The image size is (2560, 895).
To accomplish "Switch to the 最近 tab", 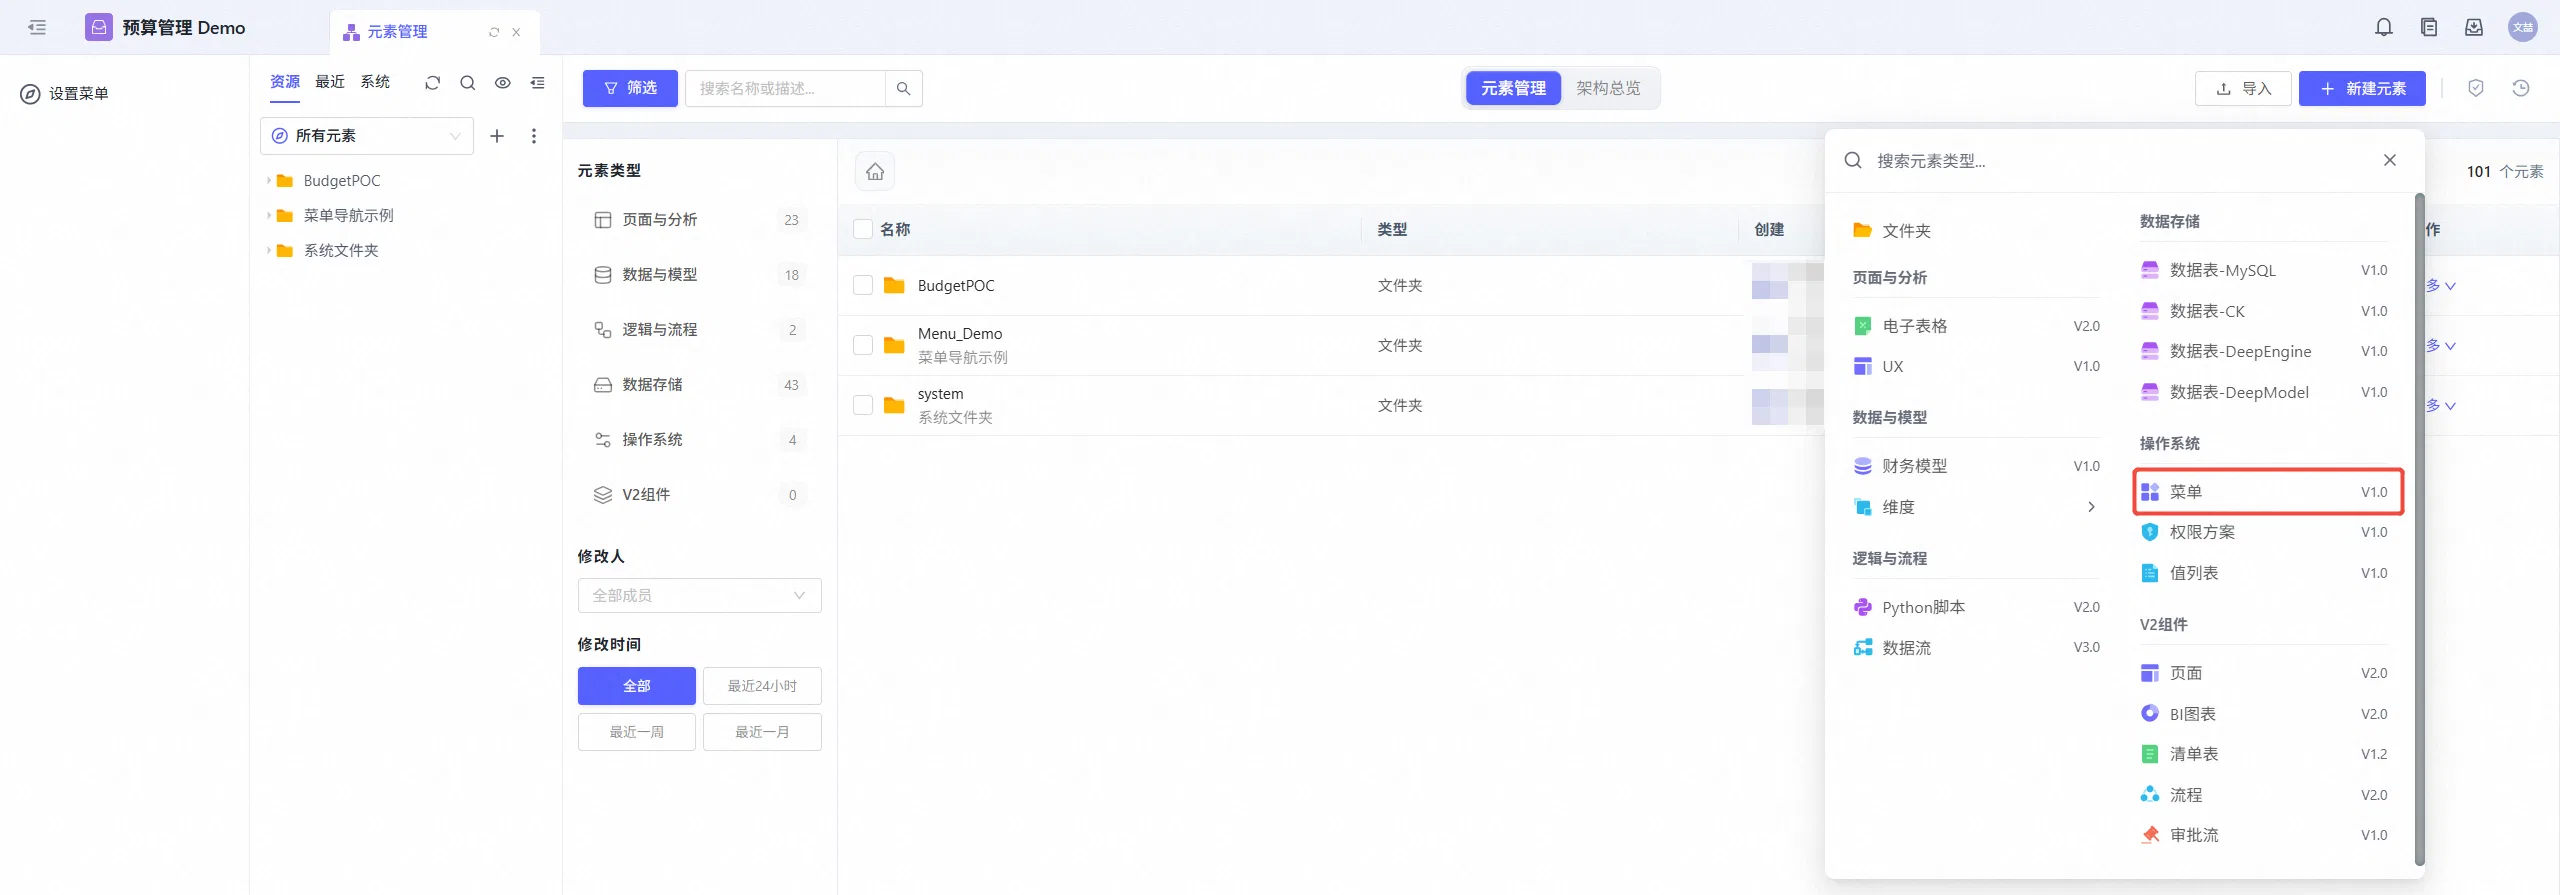I will (330, 82).
